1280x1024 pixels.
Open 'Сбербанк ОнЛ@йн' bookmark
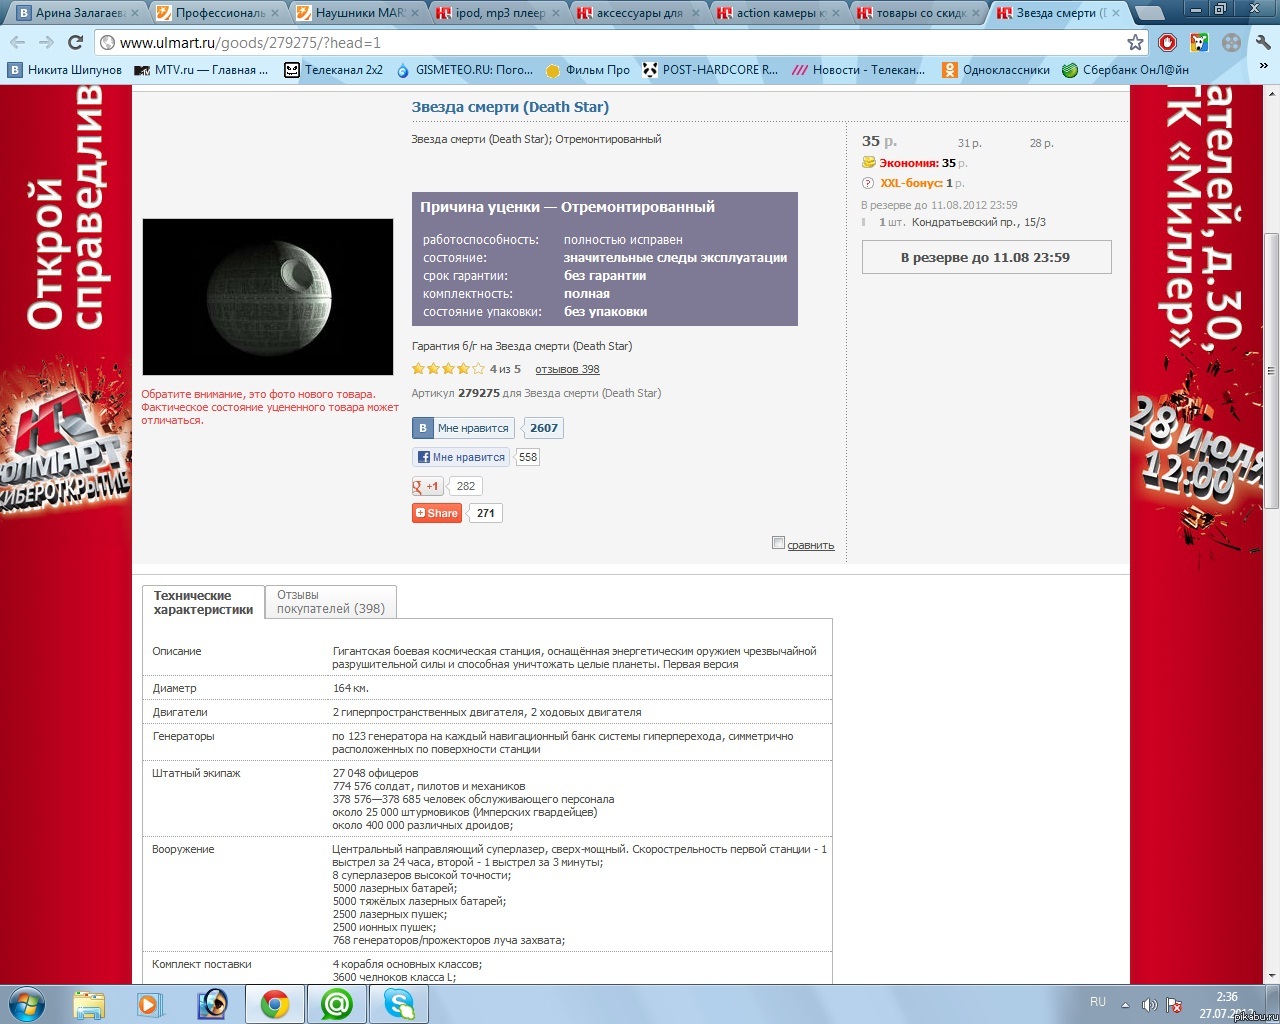point(1125,70)
